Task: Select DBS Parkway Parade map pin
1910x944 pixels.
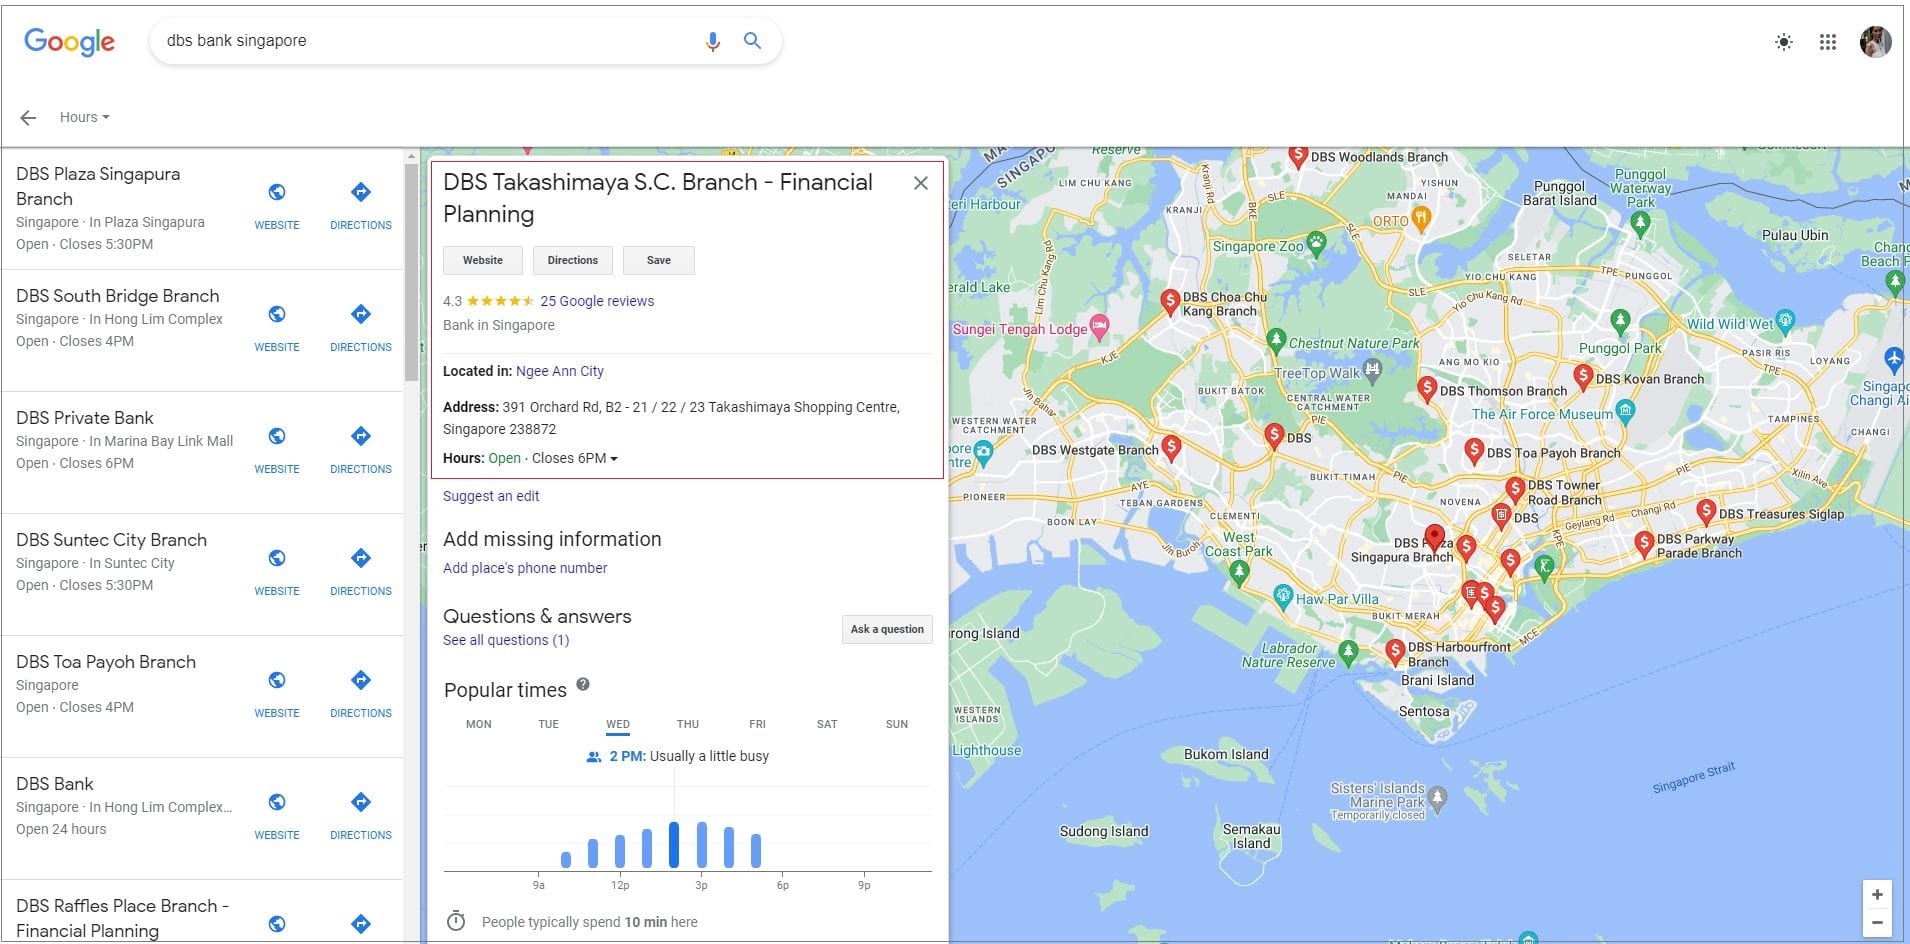Action: pos(1644,543)
